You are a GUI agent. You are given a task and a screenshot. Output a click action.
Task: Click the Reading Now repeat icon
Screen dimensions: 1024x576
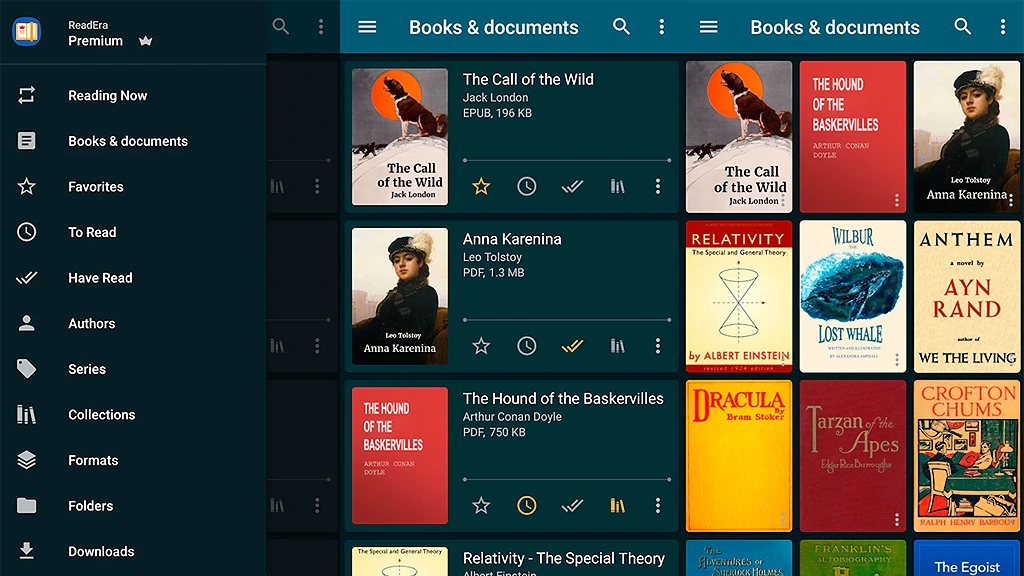(27, 95)
